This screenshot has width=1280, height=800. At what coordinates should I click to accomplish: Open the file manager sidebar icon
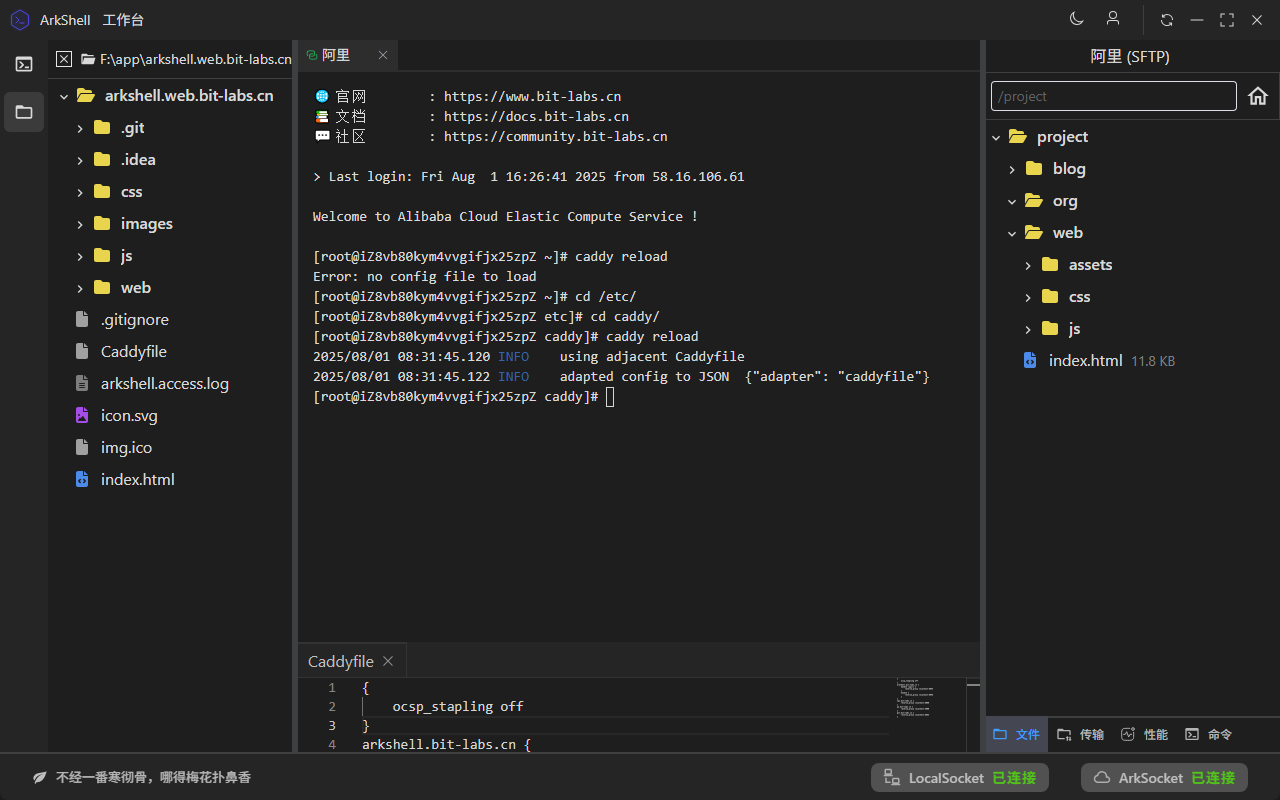tap(24, 112)
